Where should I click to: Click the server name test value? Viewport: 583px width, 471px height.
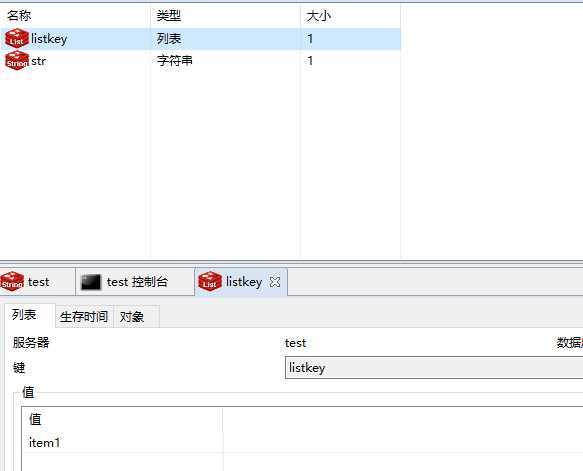tap(295, 343)
